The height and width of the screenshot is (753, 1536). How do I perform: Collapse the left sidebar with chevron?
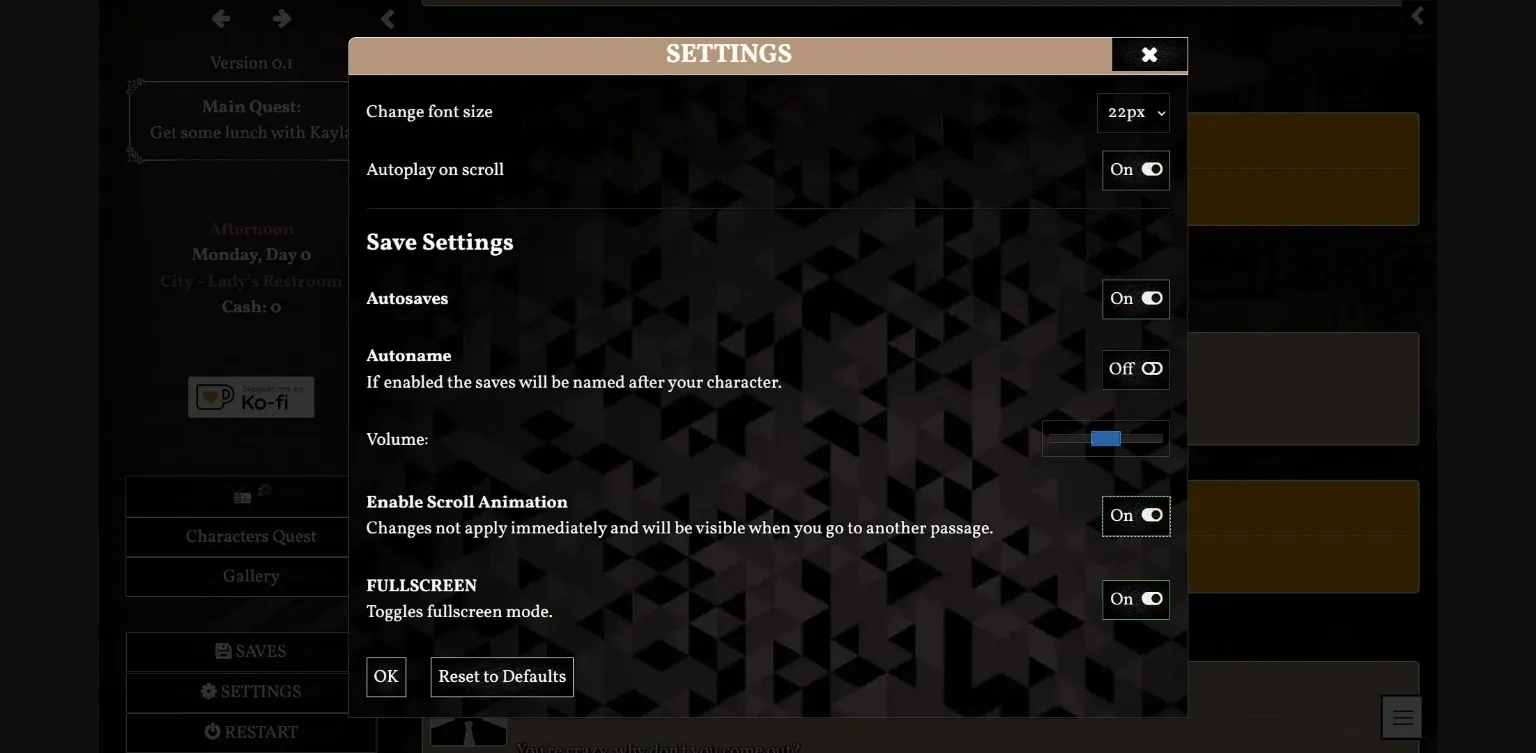coord(388,18)
